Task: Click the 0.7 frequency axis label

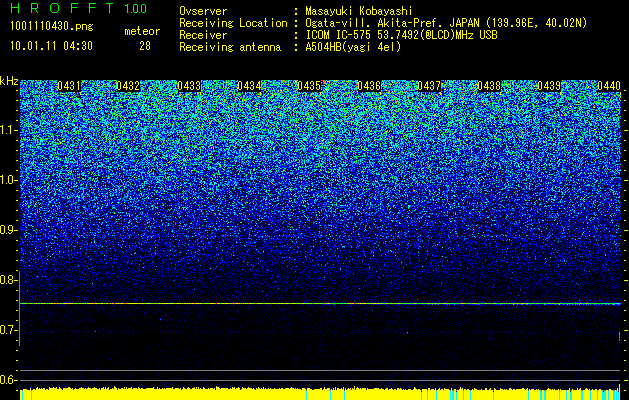Action: (7, 330)
